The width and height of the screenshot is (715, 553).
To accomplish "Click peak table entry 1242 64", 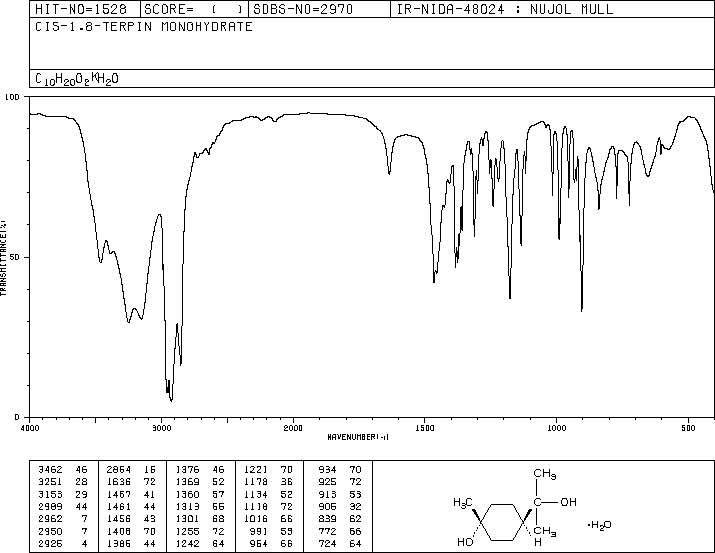I will pyautogui.click(x=200, y=543).
